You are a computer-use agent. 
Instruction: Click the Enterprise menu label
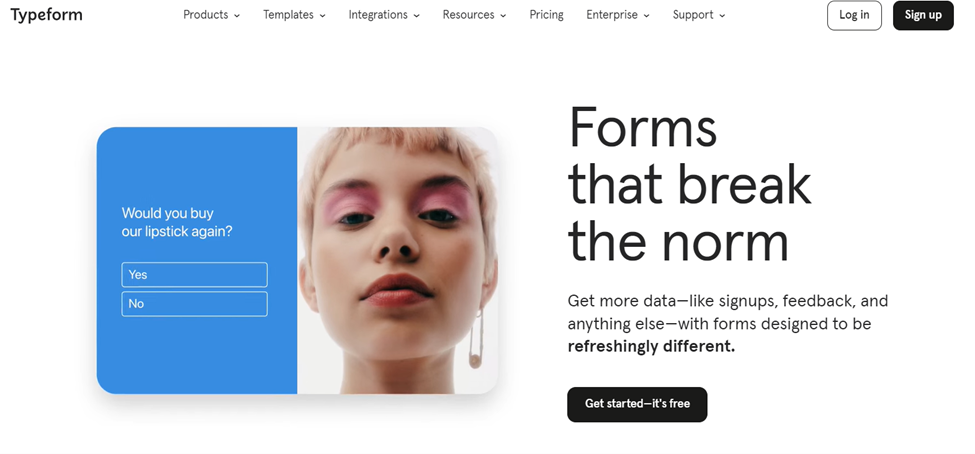point(612,15)
